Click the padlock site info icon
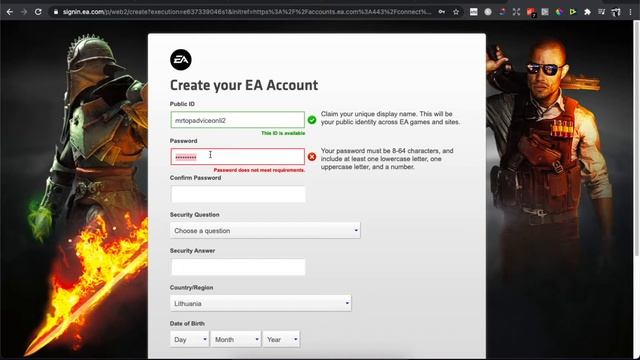The image size is (640, 360). point(56,12)
